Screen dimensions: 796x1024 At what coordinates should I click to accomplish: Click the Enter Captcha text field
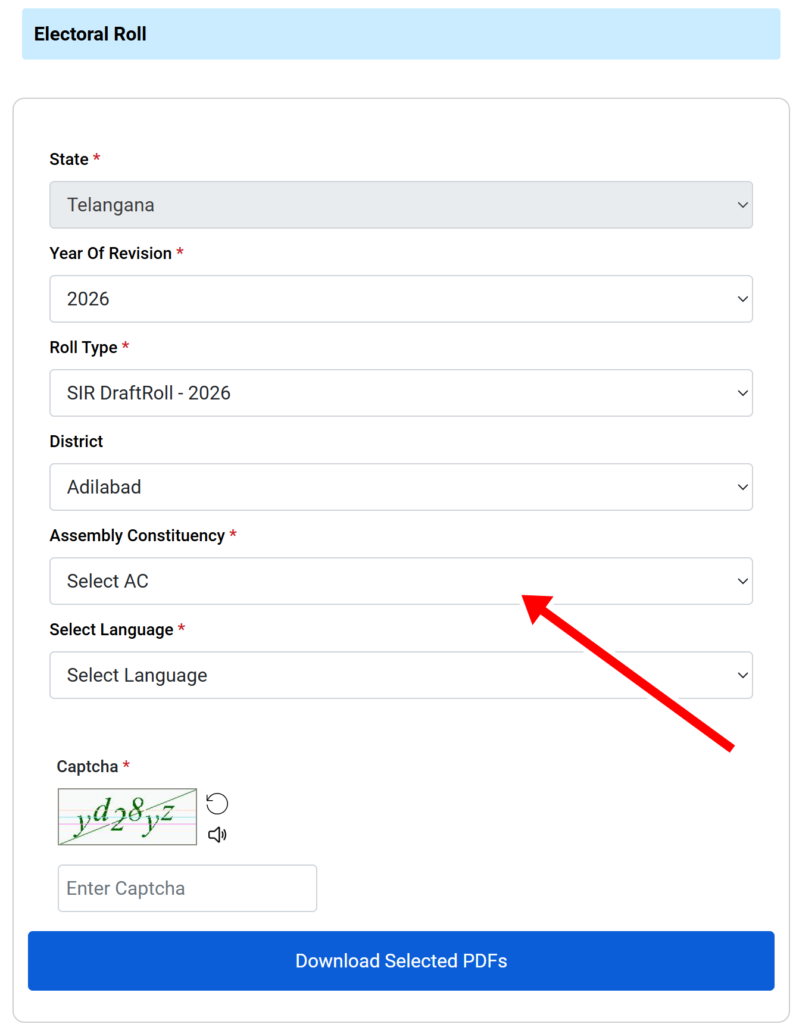(x=187, y=888)
